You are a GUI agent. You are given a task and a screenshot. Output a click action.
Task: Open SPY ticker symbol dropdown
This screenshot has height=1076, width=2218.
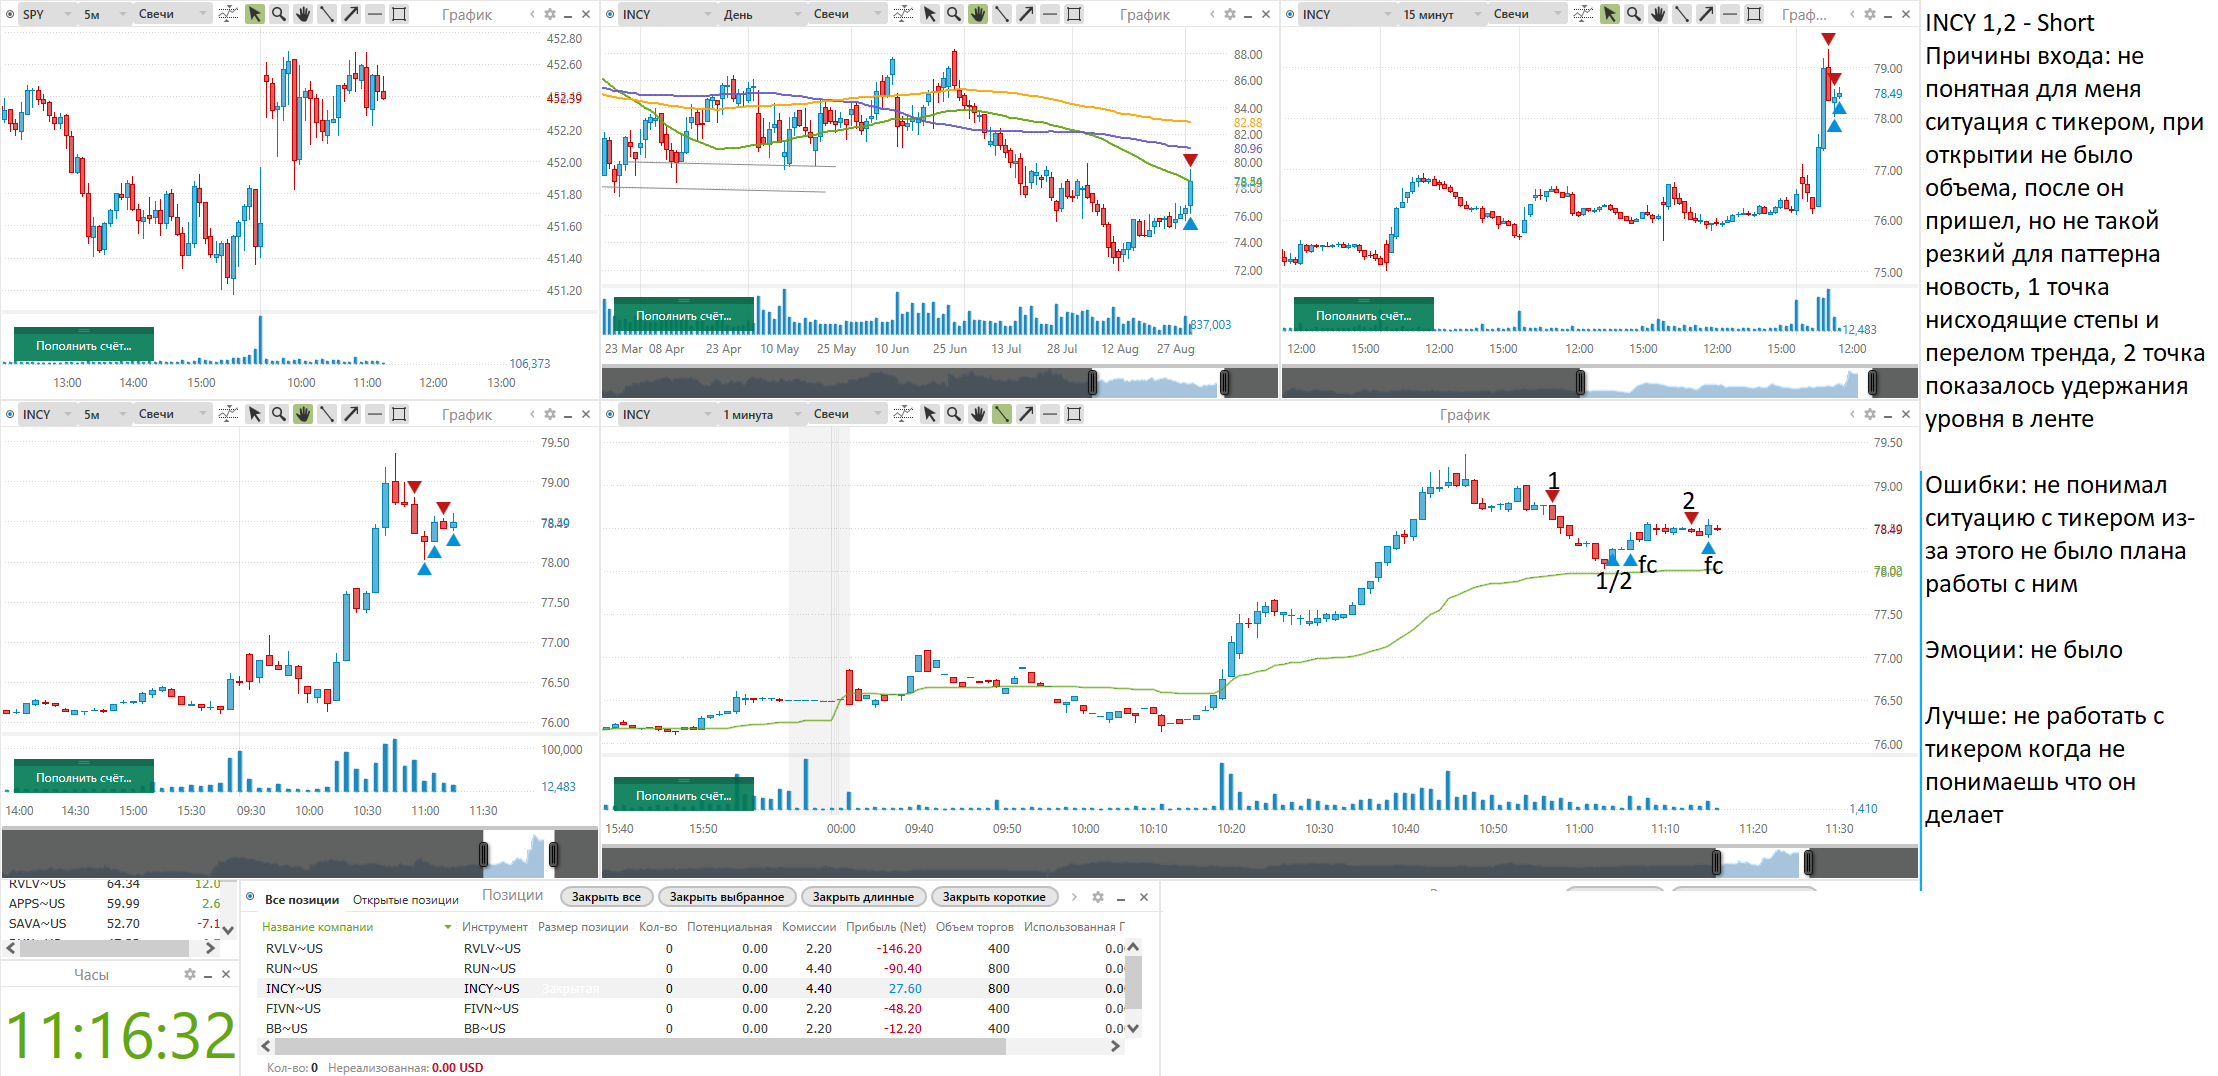(47, 14)
